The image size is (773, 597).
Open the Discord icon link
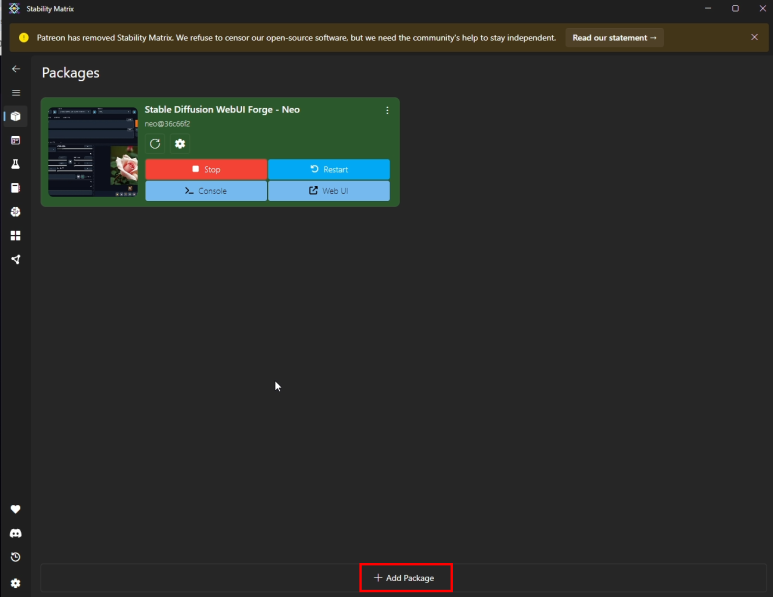pos(16,533)
